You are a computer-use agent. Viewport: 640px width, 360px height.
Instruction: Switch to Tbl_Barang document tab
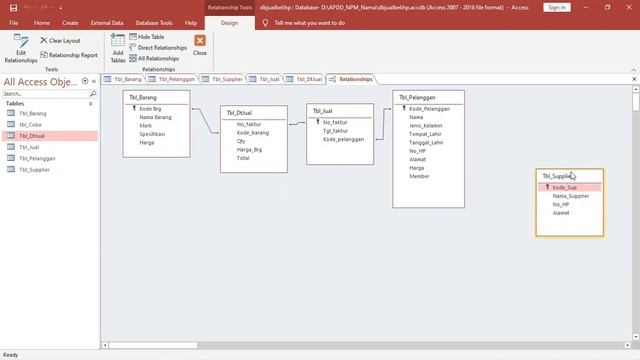[123, 79]
